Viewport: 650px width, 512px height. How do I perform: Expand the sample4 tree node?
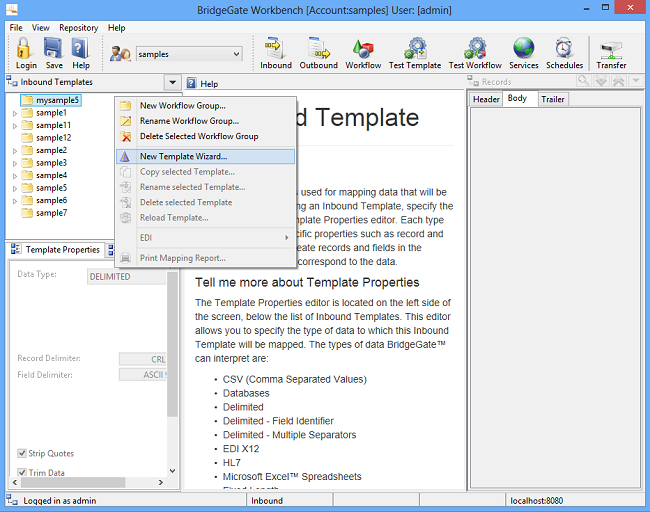point(15,176)
